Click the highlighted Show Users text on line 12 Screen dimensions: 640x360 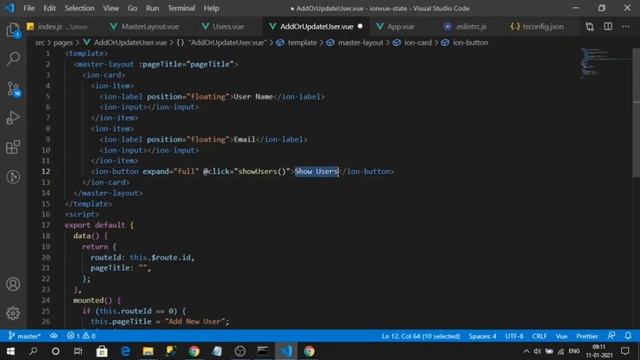click(x=317, y=171)
